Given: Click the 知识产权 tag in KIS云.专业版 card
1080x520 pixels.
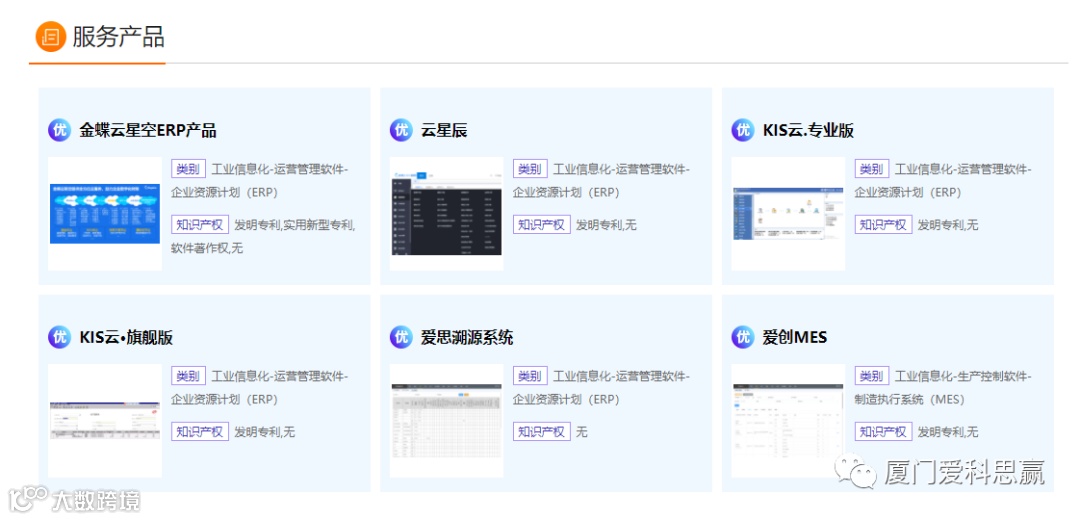Looking at the screenshot, I should (x=883, y=225).
